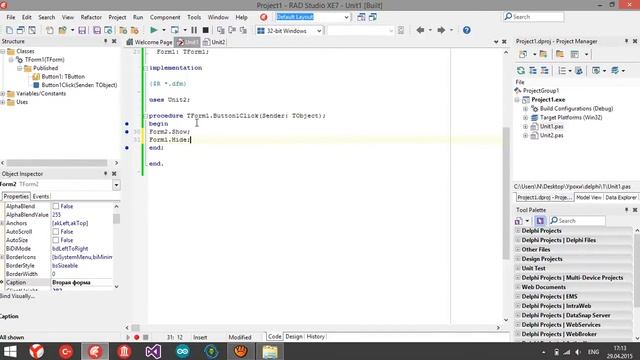Click the Bind Visually... link
This screenshot has width=640, height=360.
point(17,296)
